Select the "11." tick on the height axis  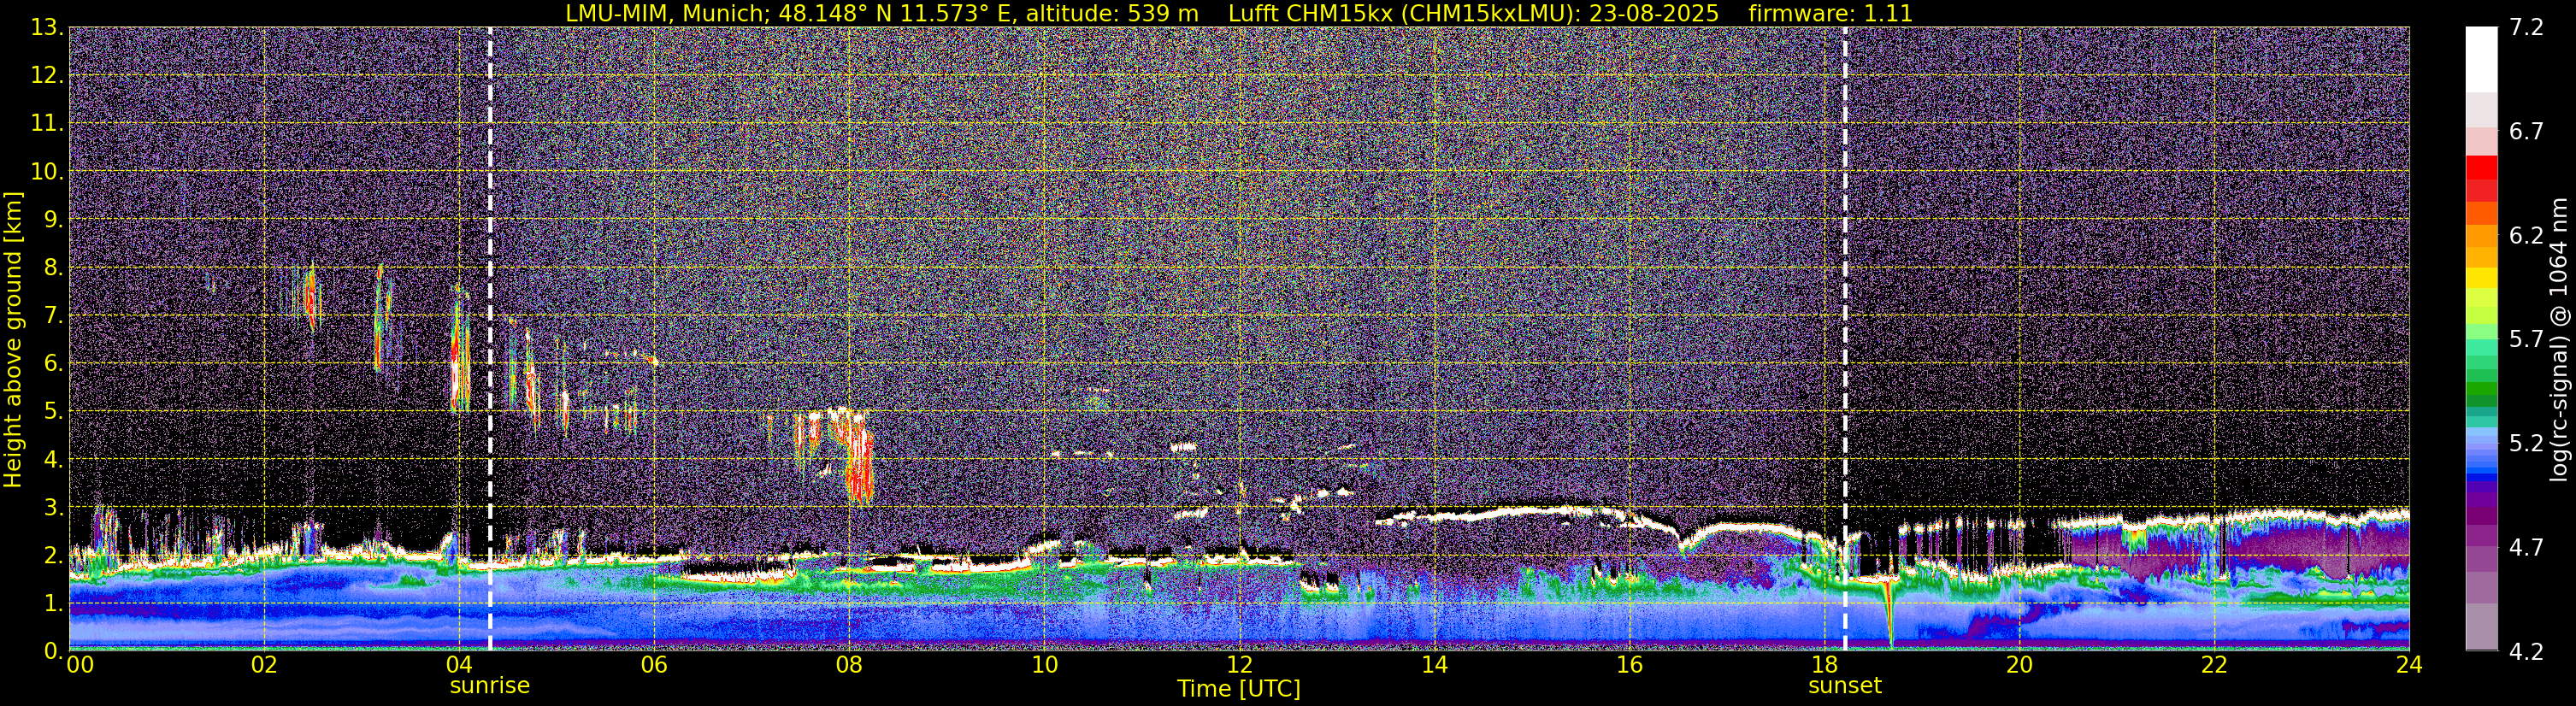coord(47,123)
